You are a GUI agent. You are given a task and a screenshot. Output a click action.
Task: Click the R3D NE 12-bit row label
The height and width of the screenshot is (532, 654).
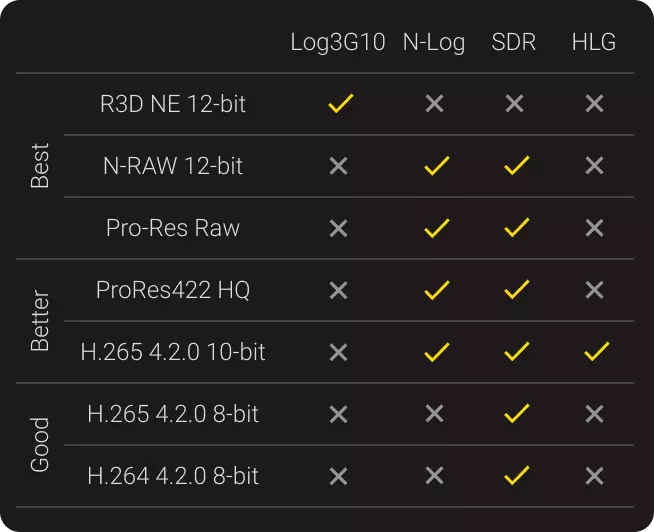[173, 103]
